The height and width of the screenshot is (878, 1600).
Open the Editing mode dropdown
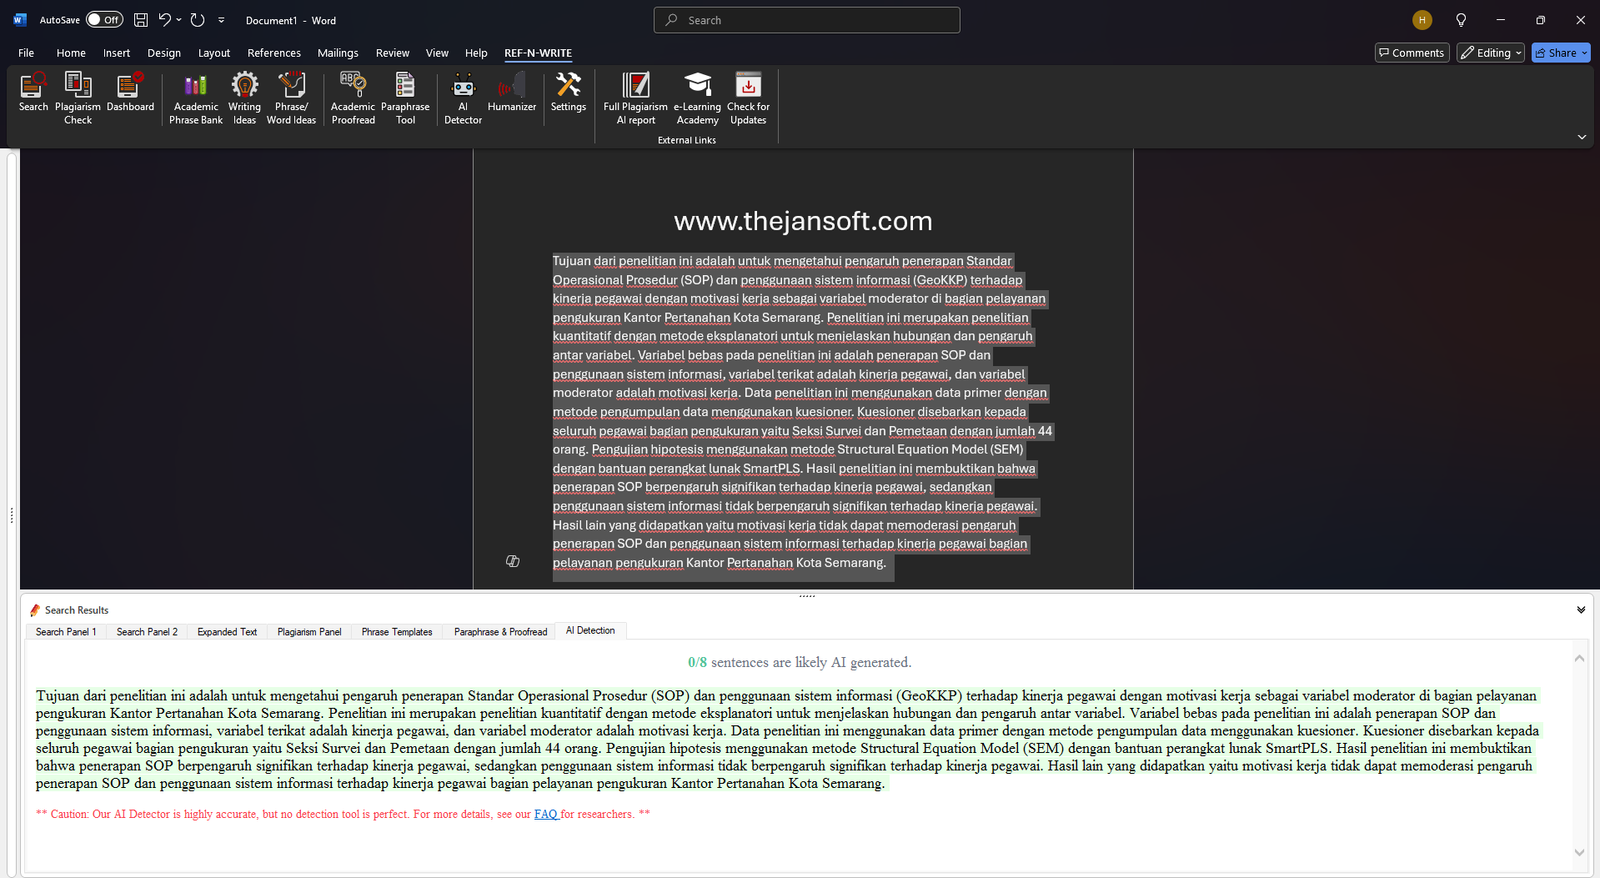[x=1490, y=53]
